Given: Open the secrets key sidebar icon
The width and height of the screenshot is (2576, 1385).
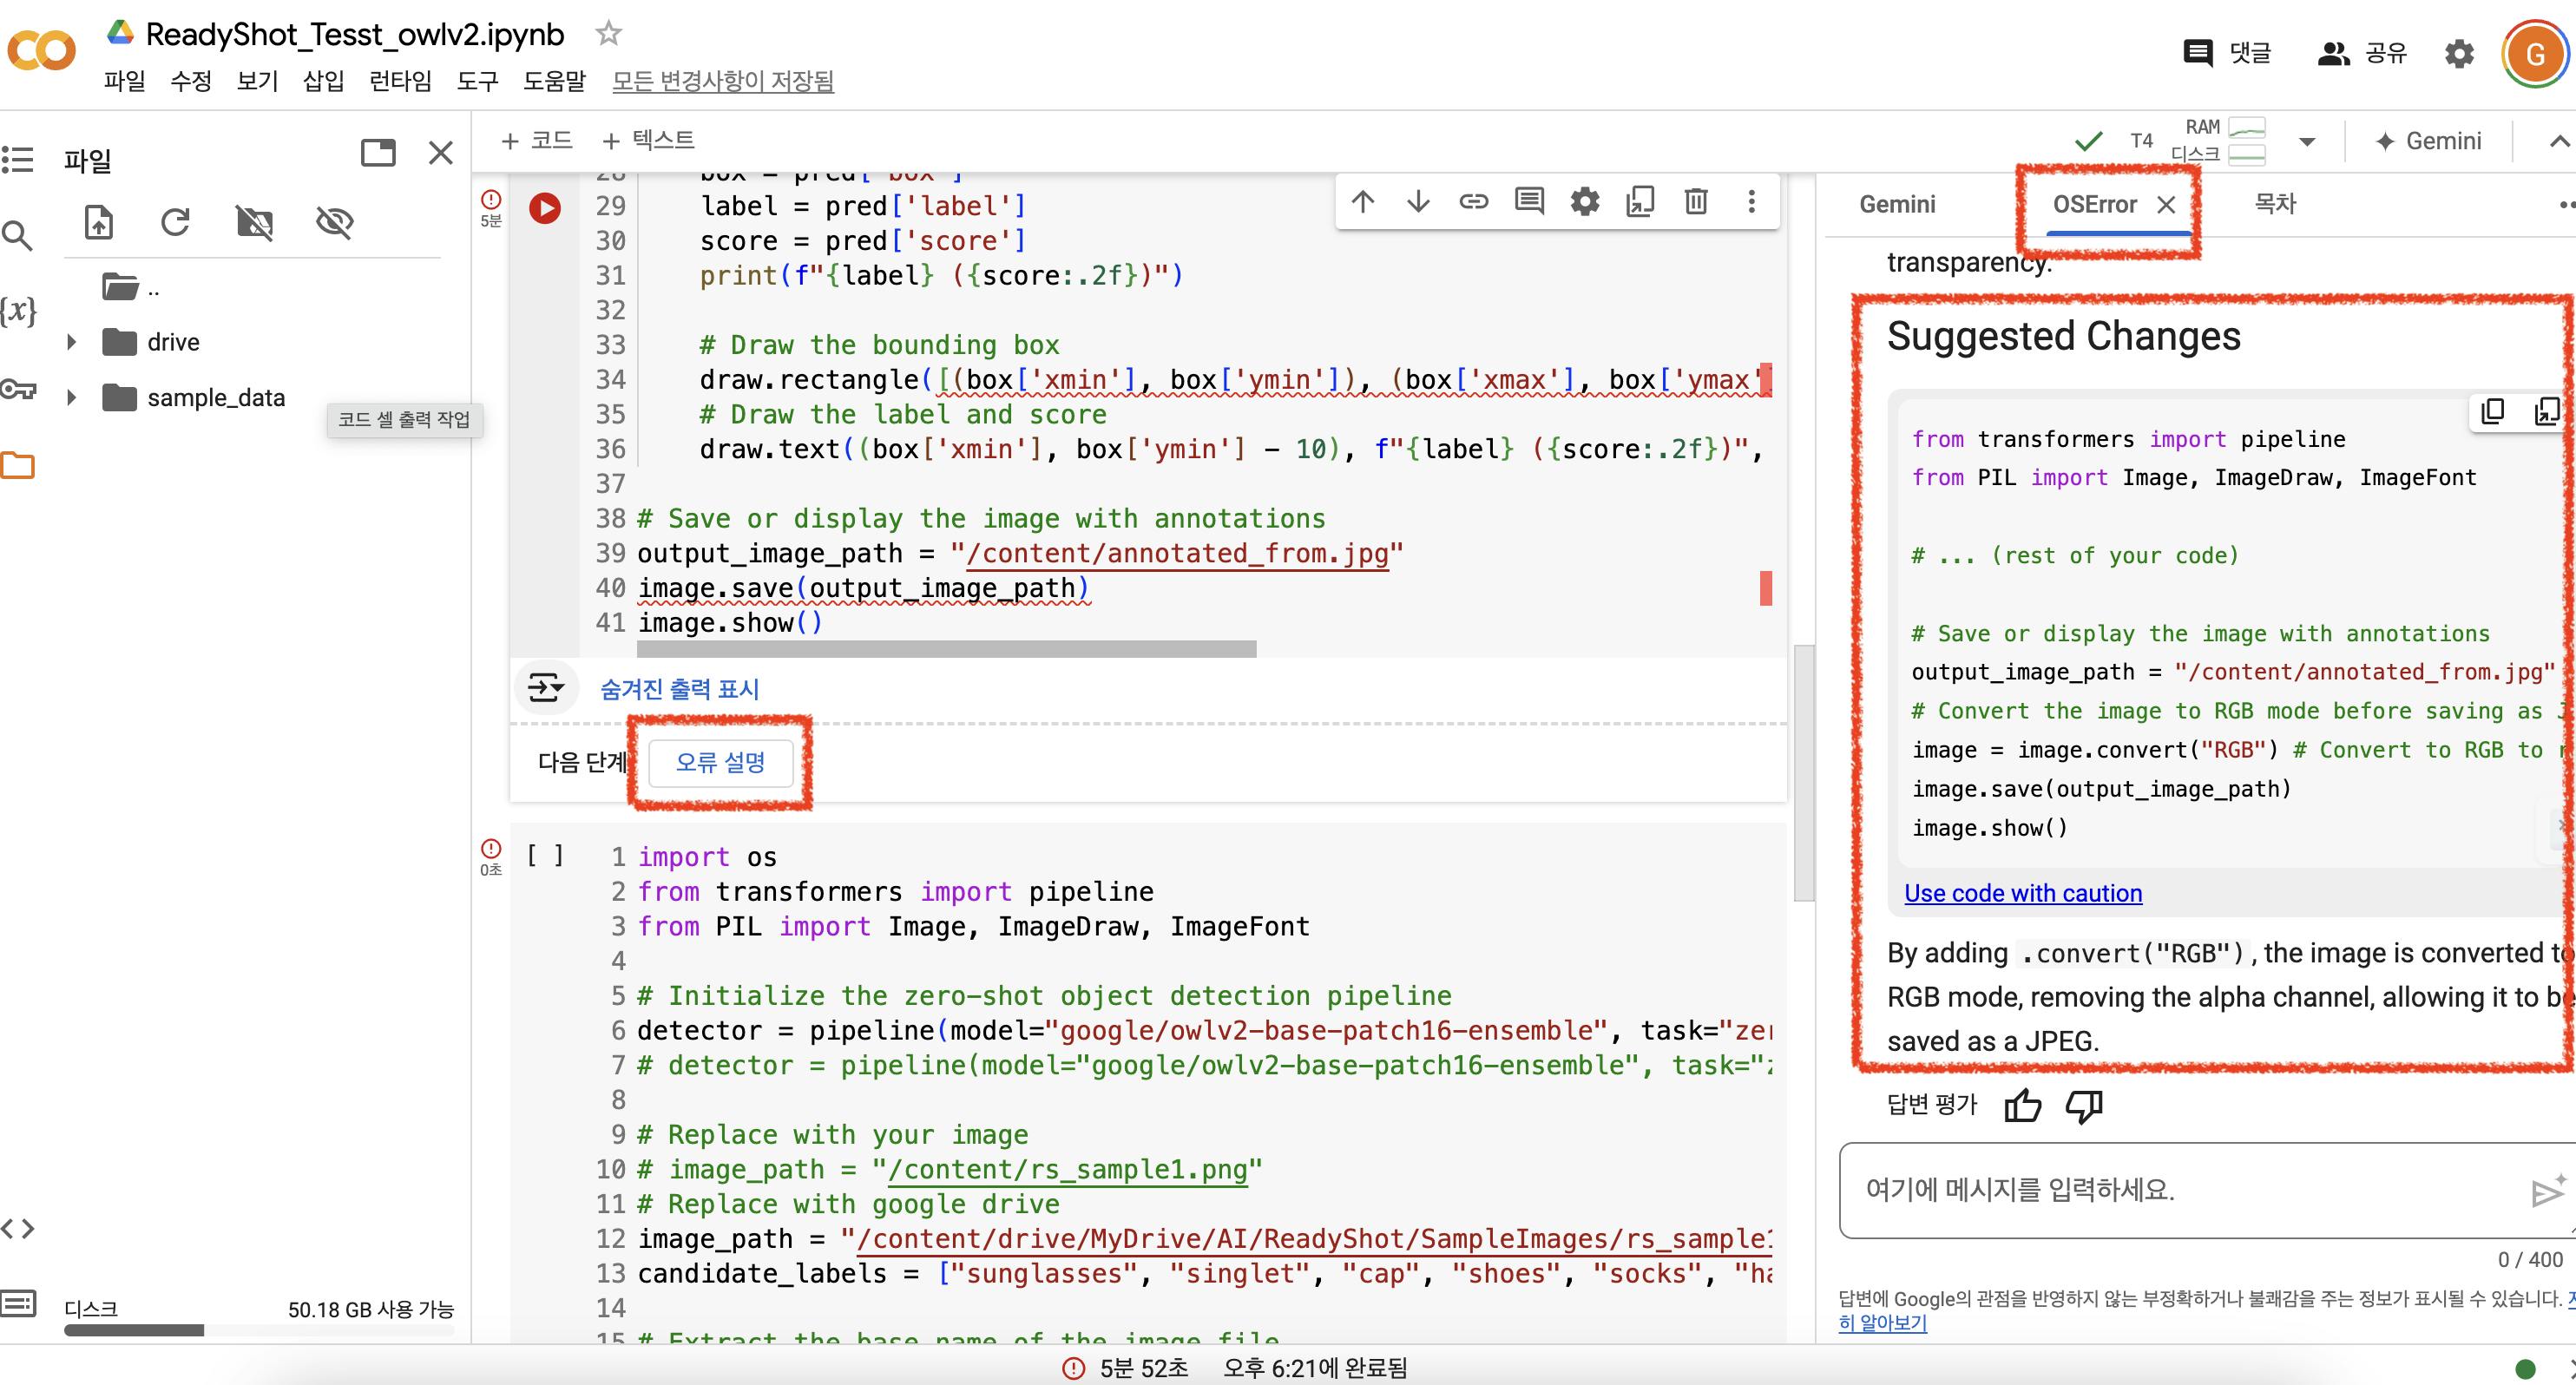Looking at the screenshot, I should pos(18,389).
